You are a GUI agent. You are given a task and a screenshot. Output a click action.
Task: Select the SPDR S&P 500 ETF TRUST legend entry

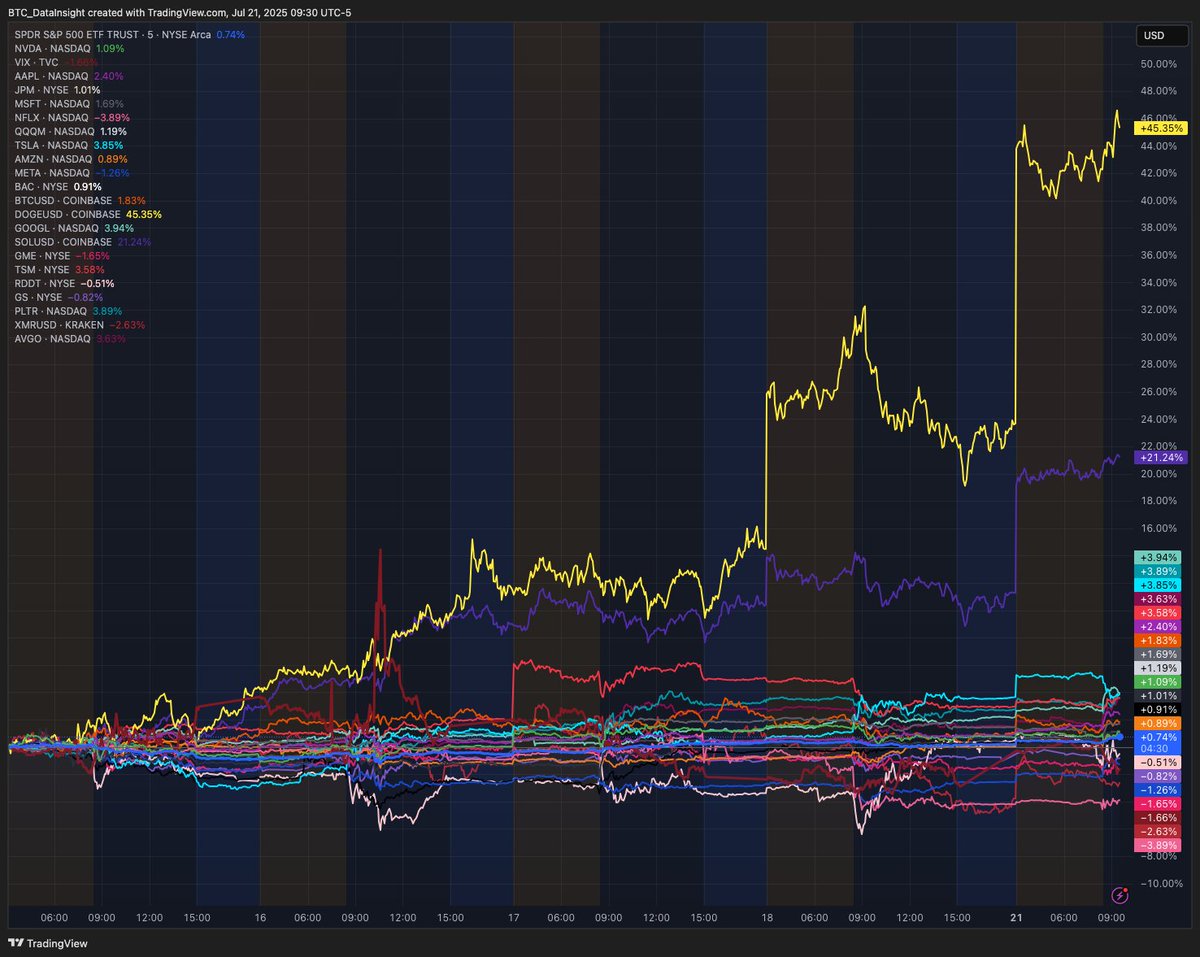pos(130,34)
